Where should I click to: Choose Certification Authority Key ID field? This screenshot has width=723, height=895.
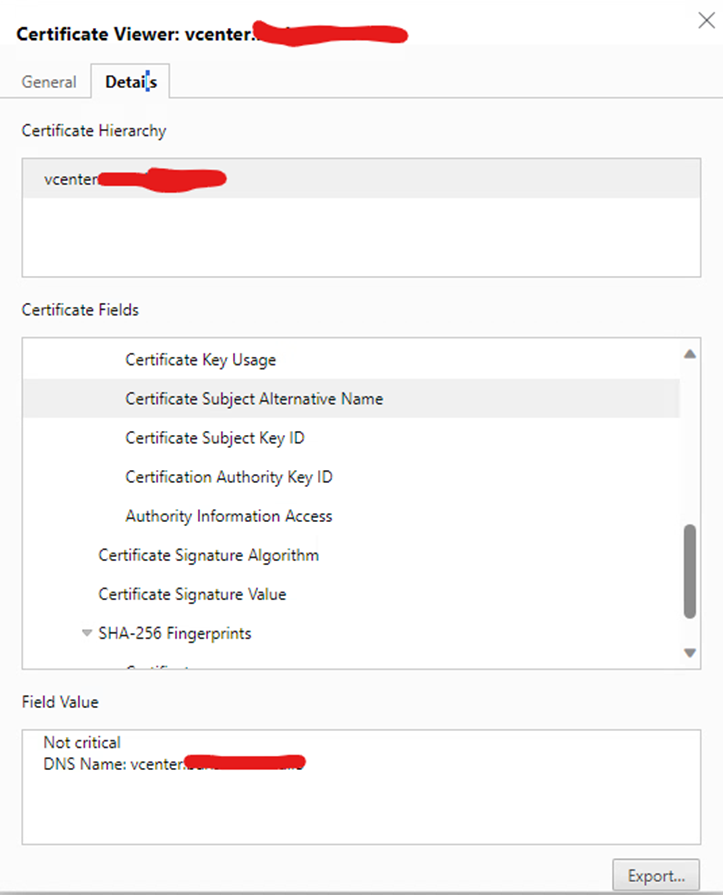228,477
